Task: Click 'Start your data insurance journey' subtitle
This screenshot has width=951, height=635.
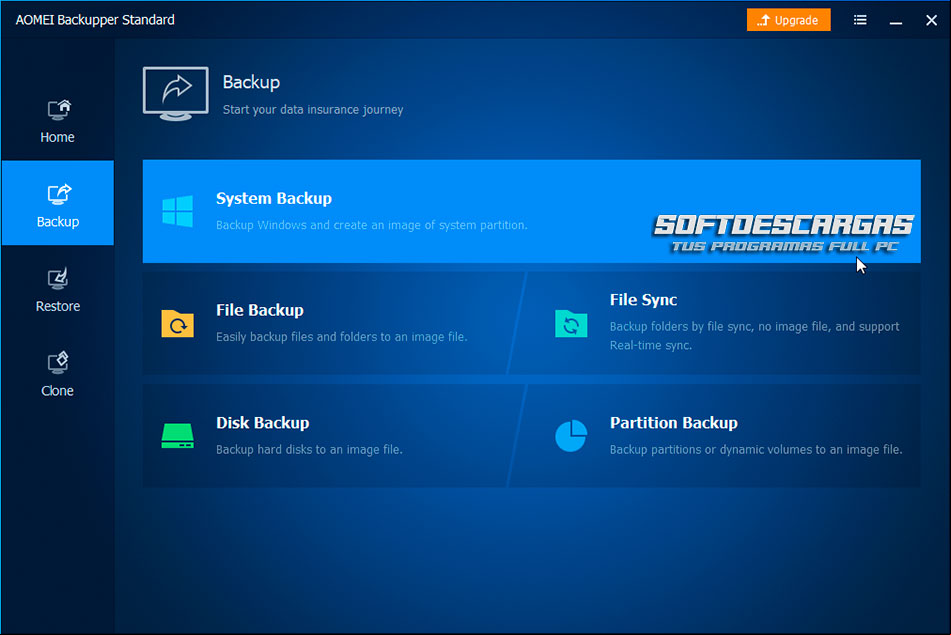Action: (313, 110)
